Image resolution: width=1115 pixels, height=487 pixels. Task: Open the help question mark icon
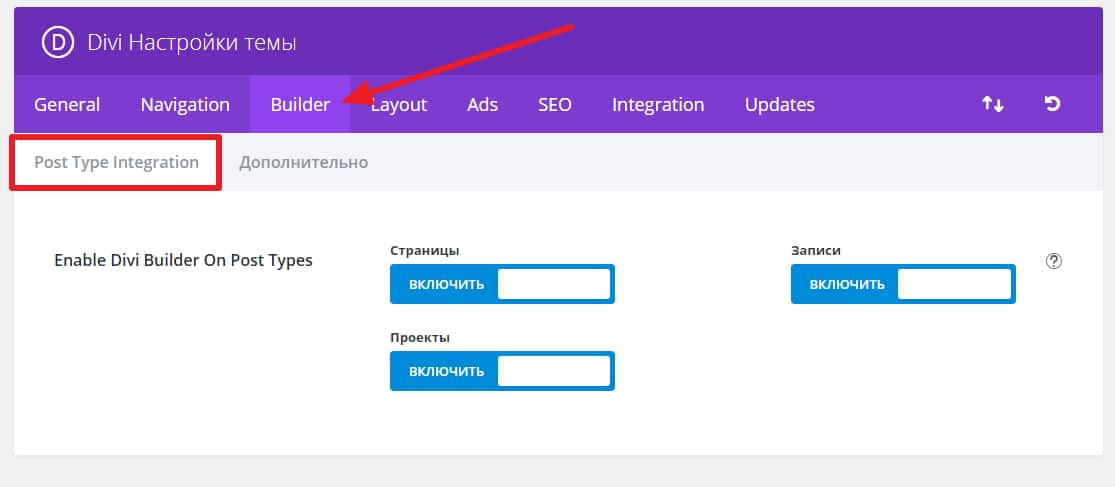[1053, 261]
